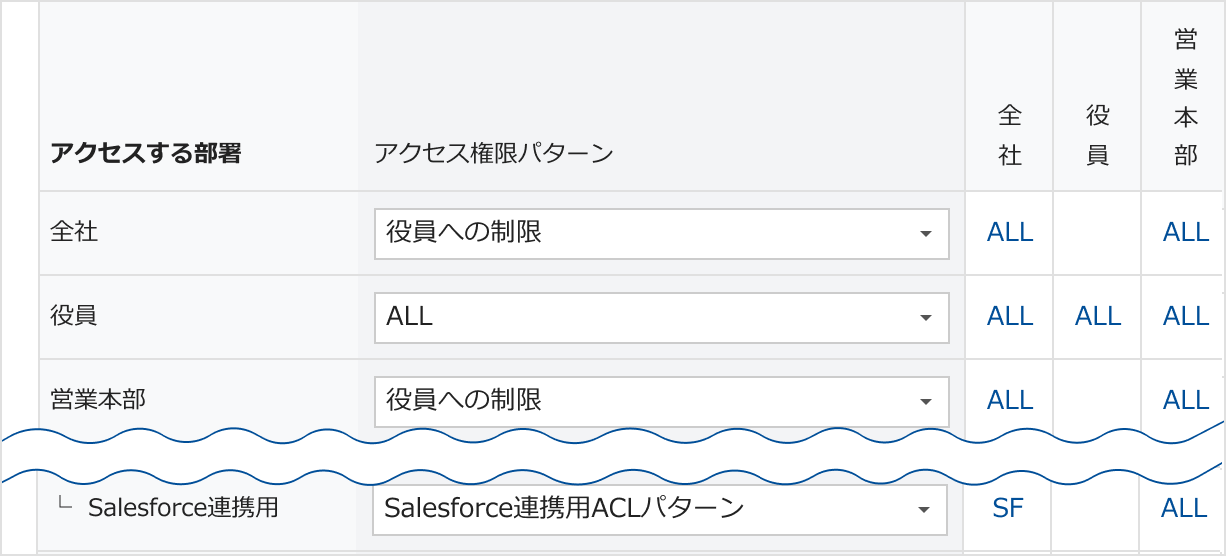1226x556 pixels.
Task: Click ALL link in Salesforce連携用 row
Action: click(1184, 509)
